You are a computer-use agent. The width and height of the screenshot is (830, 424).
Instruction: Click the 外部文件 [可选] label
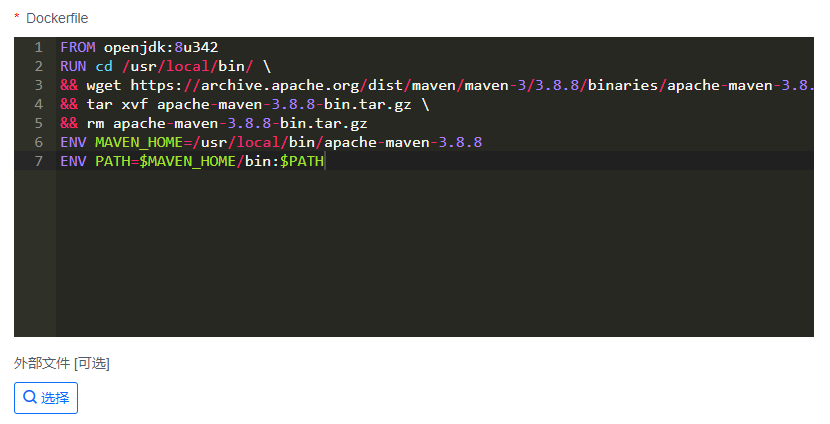[62, 363]
